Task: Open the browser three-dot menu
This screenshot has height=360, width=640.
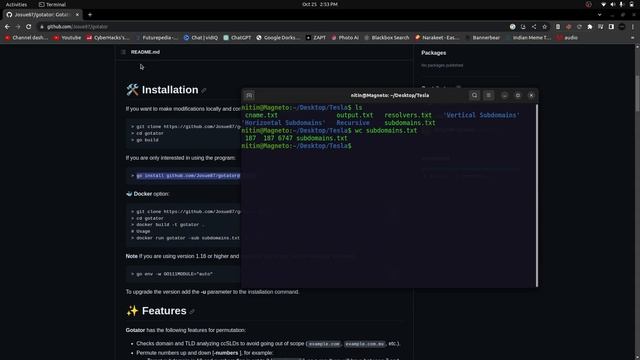Action: 633,27
